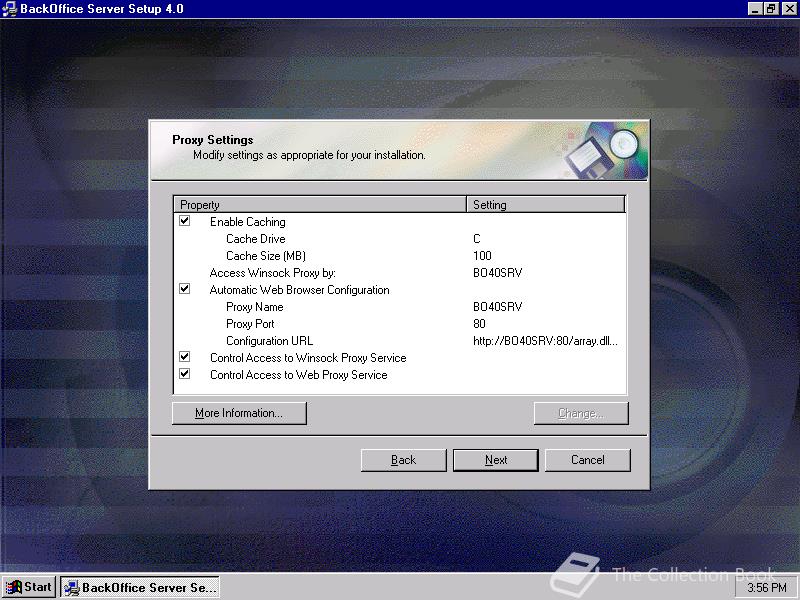Select the Cache Size (MB) row
Image resolution: width=800 pixels, height=600 pixels.
[x=400, y=256]
